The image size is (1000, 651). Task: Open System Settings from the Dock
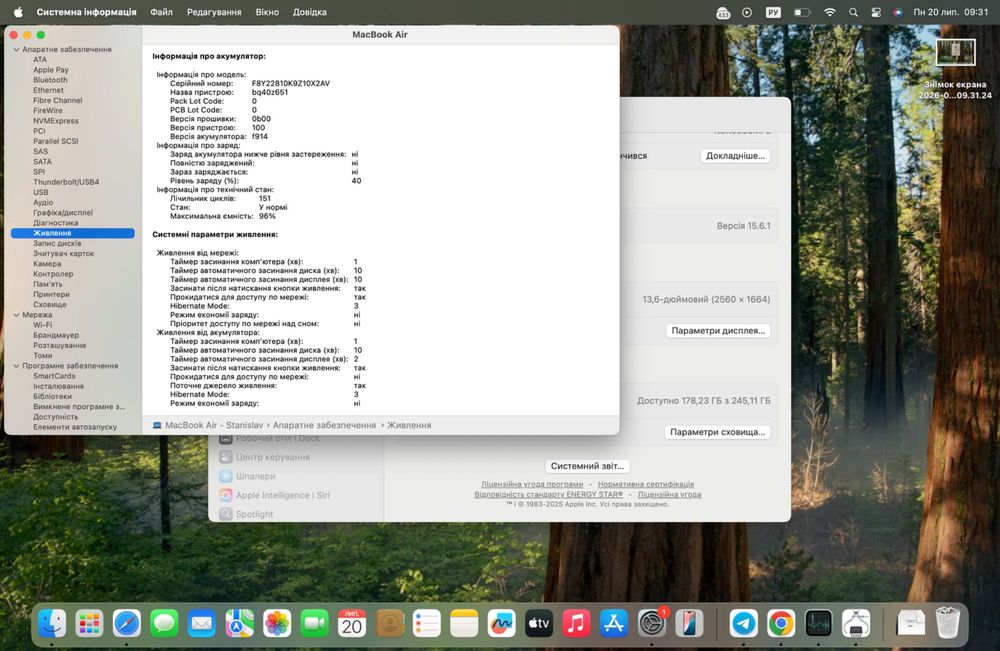click(652, 623)
